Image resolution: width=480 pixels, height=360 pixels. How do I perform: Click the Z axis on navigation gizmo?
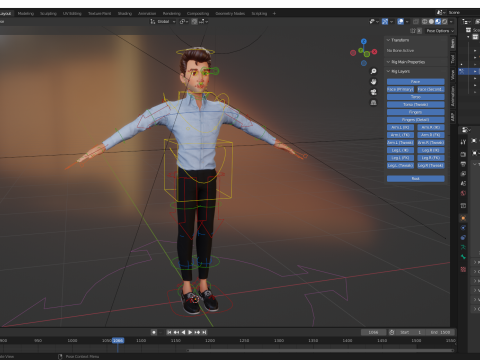coord(364,41)
